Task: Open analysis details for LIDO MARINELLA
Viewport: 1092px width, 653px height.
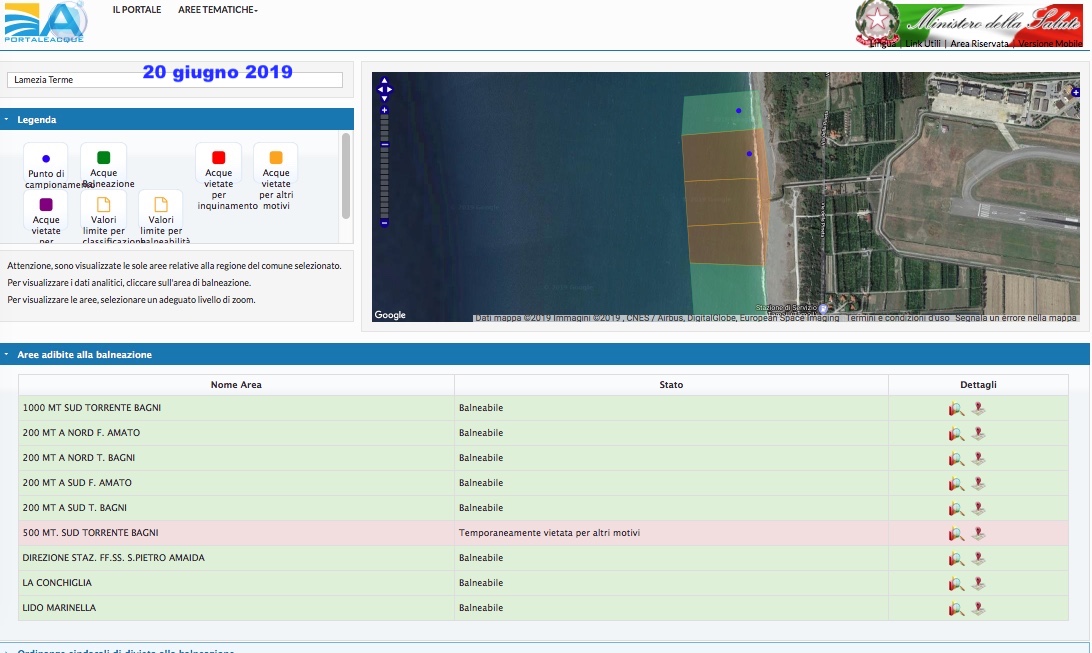Action: (956, 609)
